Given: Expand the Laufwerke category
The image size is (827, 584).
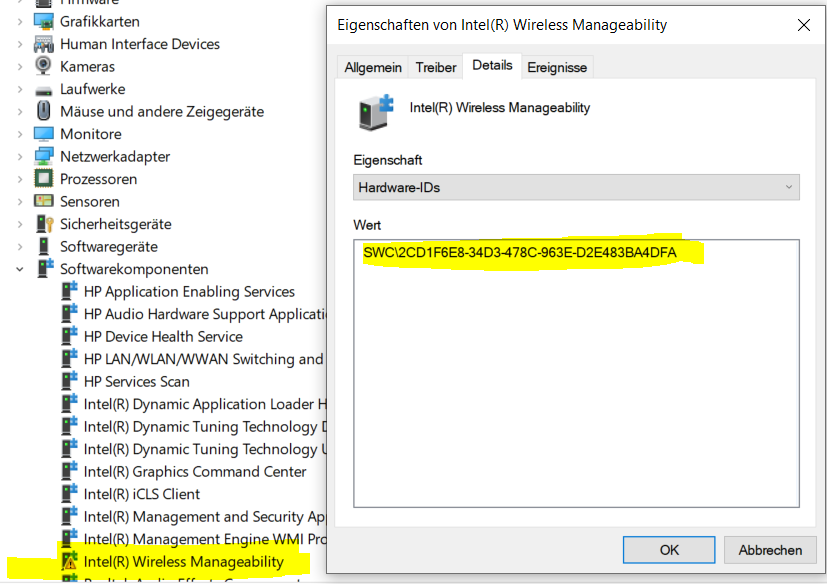Looking at the screenshot, I should tap(20, 89).
